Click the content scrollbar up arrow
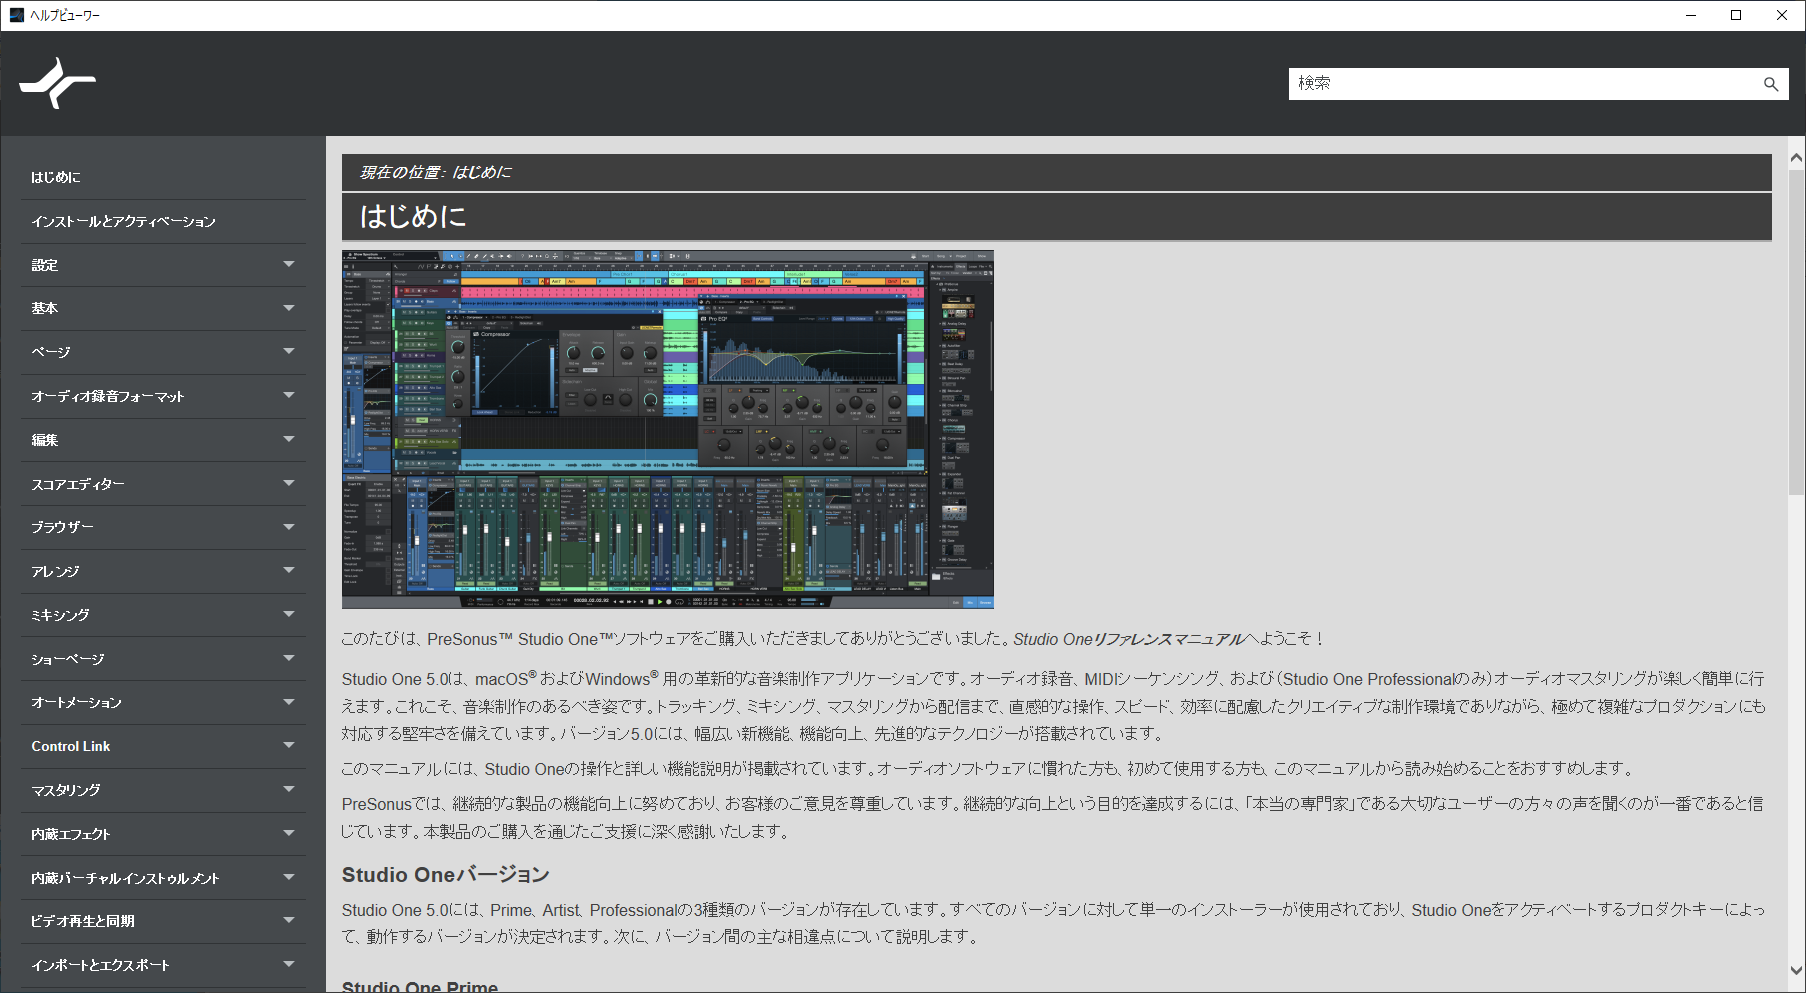This screenshot has width=1806, height=993. point(1796,158)
